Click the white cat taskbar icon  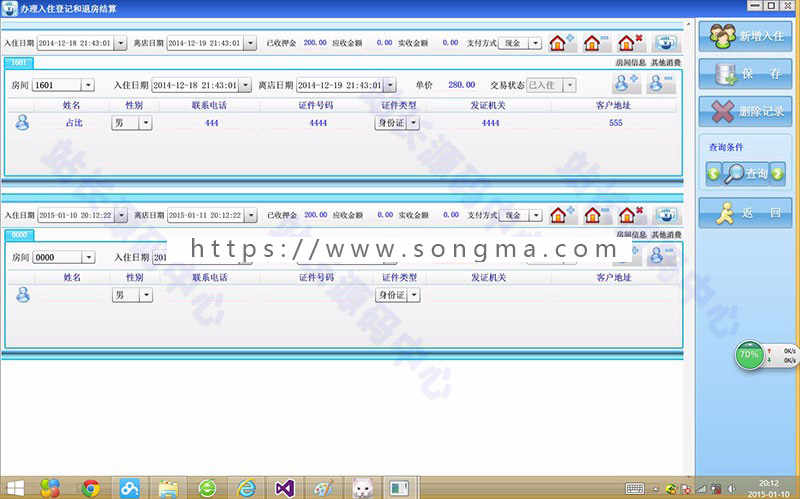(363, 488)
